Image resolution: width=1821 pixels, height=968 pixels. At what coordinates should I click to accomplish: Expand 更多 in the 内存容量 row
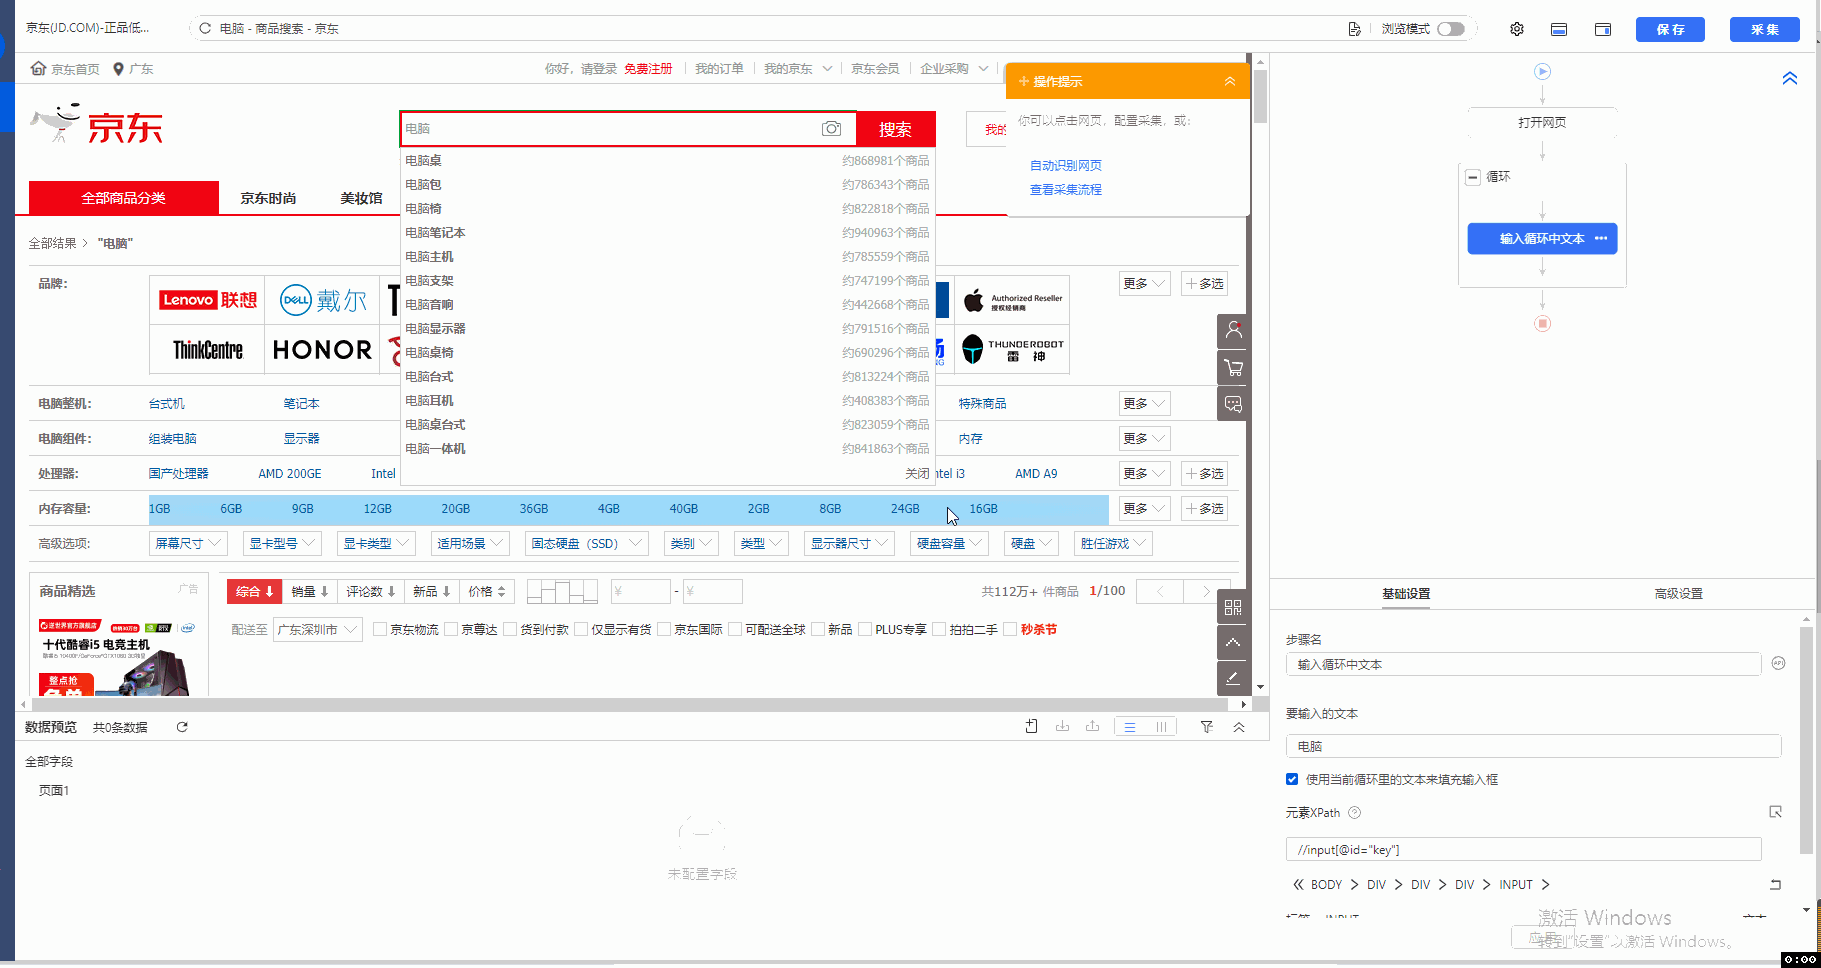point(1144,509)
